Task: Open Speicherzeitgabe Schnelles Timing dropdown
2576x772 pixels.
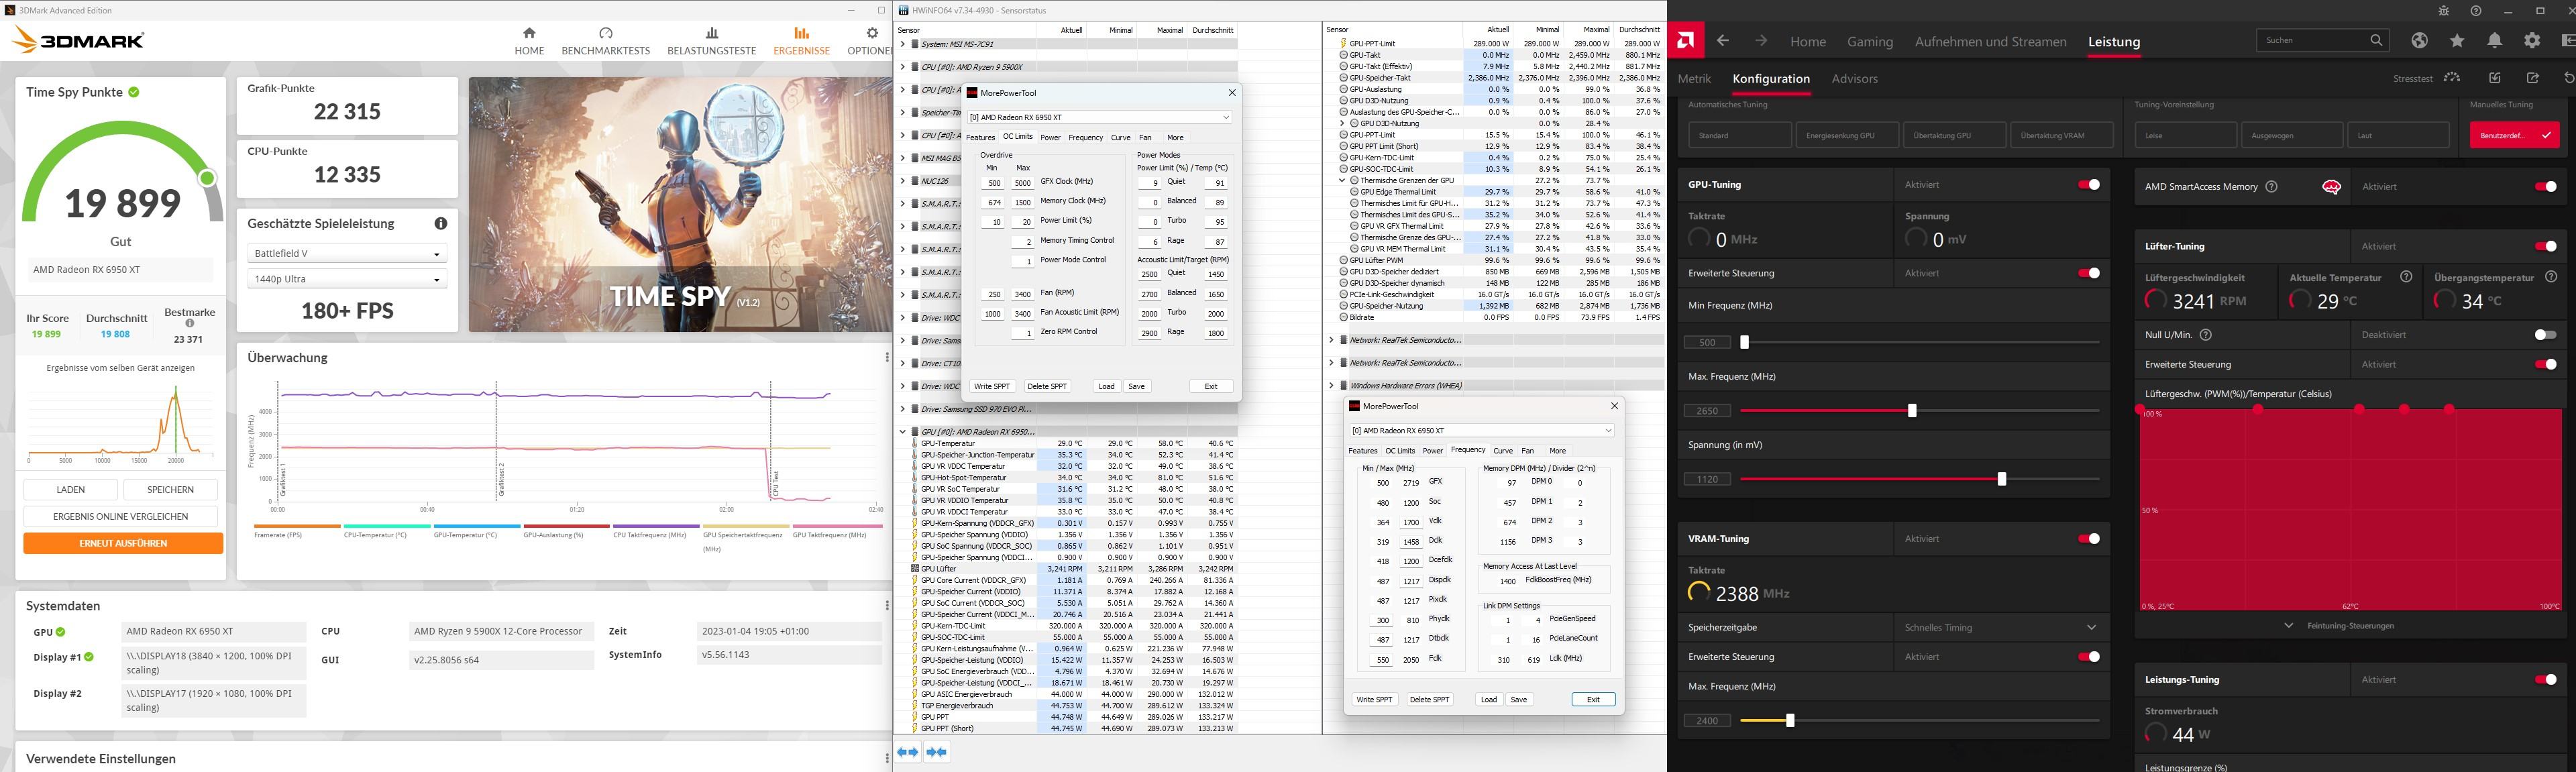Action: pyautogui.click(x=2001, y=628)
